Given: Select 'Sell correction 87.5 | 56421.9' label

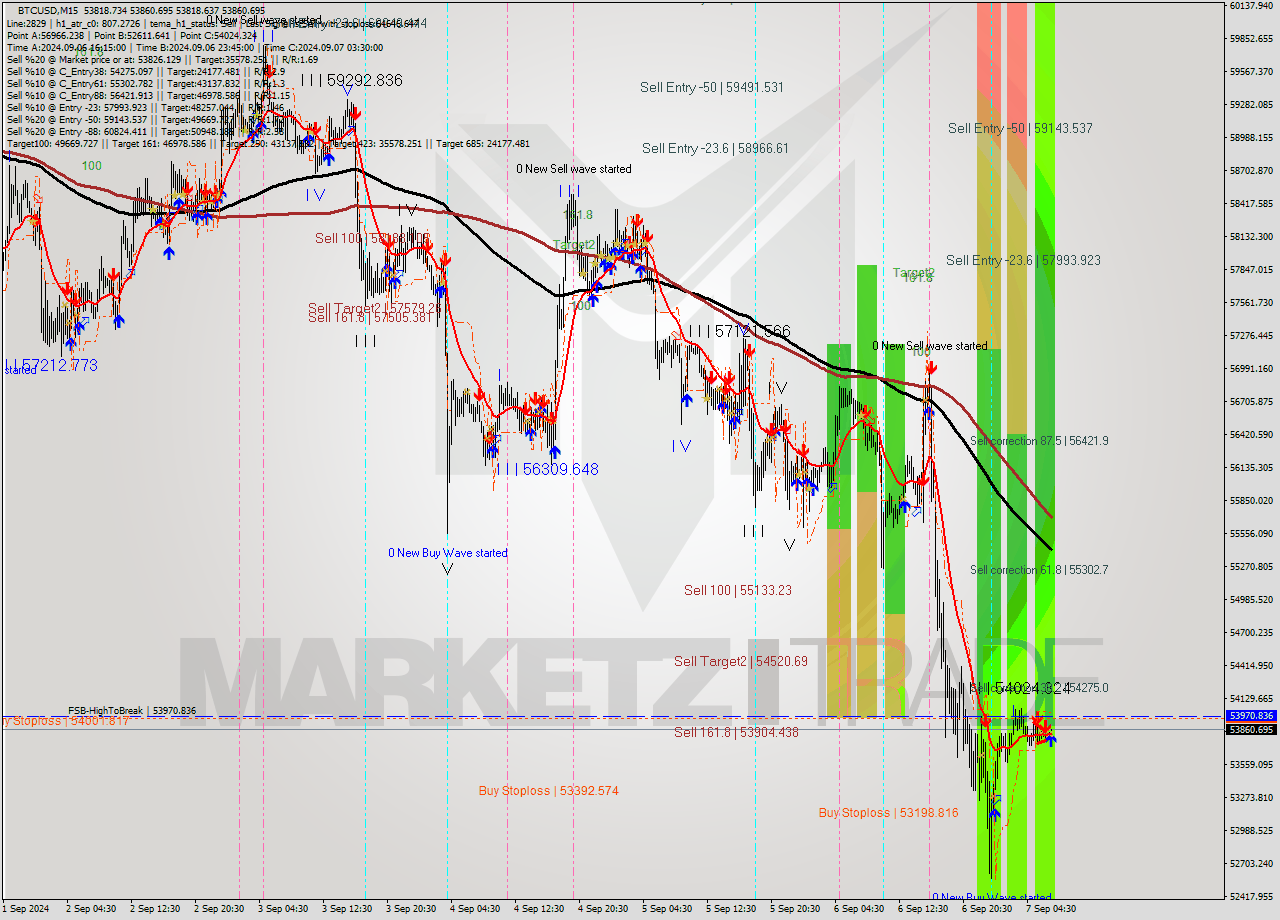Looking at the screenshot, I should pyautogui.click(x=1039, y=441).
